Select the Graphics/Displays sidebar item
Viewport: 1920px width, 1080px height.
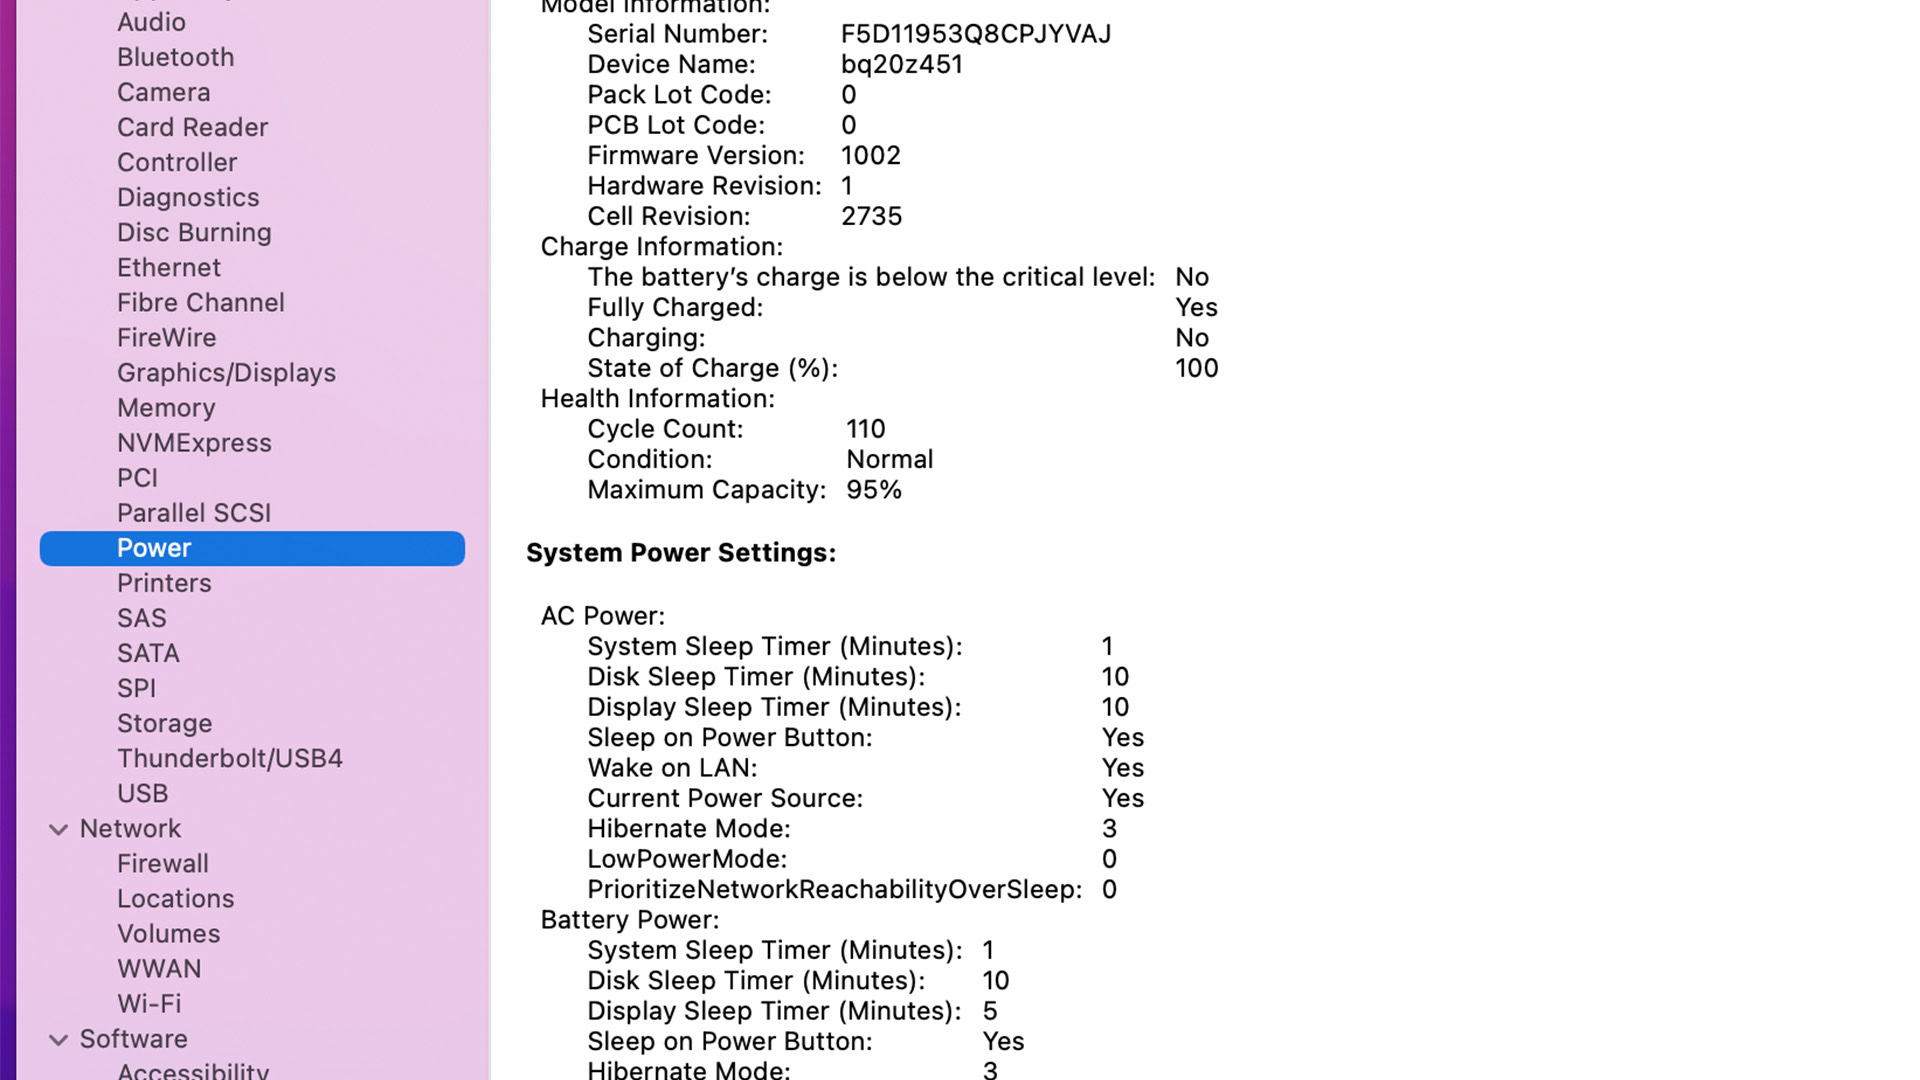coord(227,372)
